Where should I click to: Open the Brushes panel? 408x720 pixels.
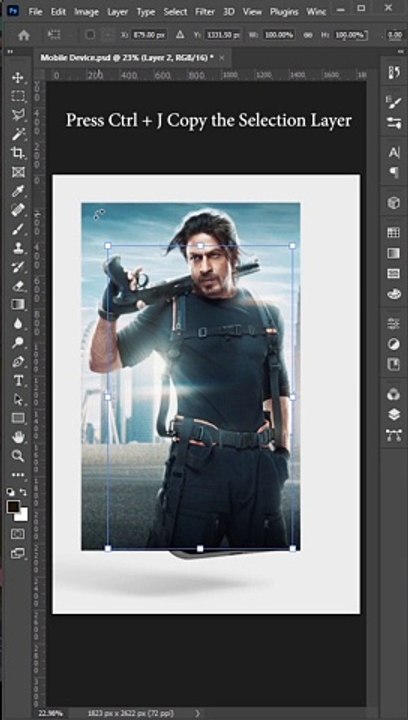(x=393, y=103)
